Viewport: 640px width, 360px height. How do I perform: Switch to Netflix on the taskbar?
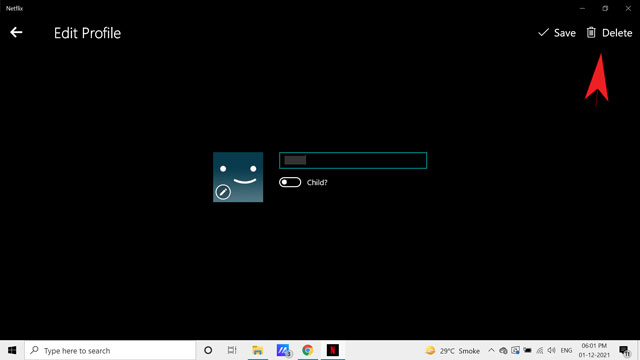coord(333,350)
